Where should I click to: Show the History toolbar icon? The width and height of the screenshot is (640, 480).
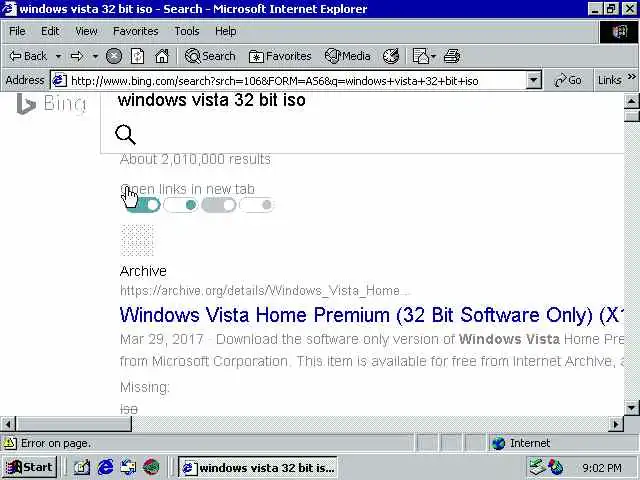[391, 56]
